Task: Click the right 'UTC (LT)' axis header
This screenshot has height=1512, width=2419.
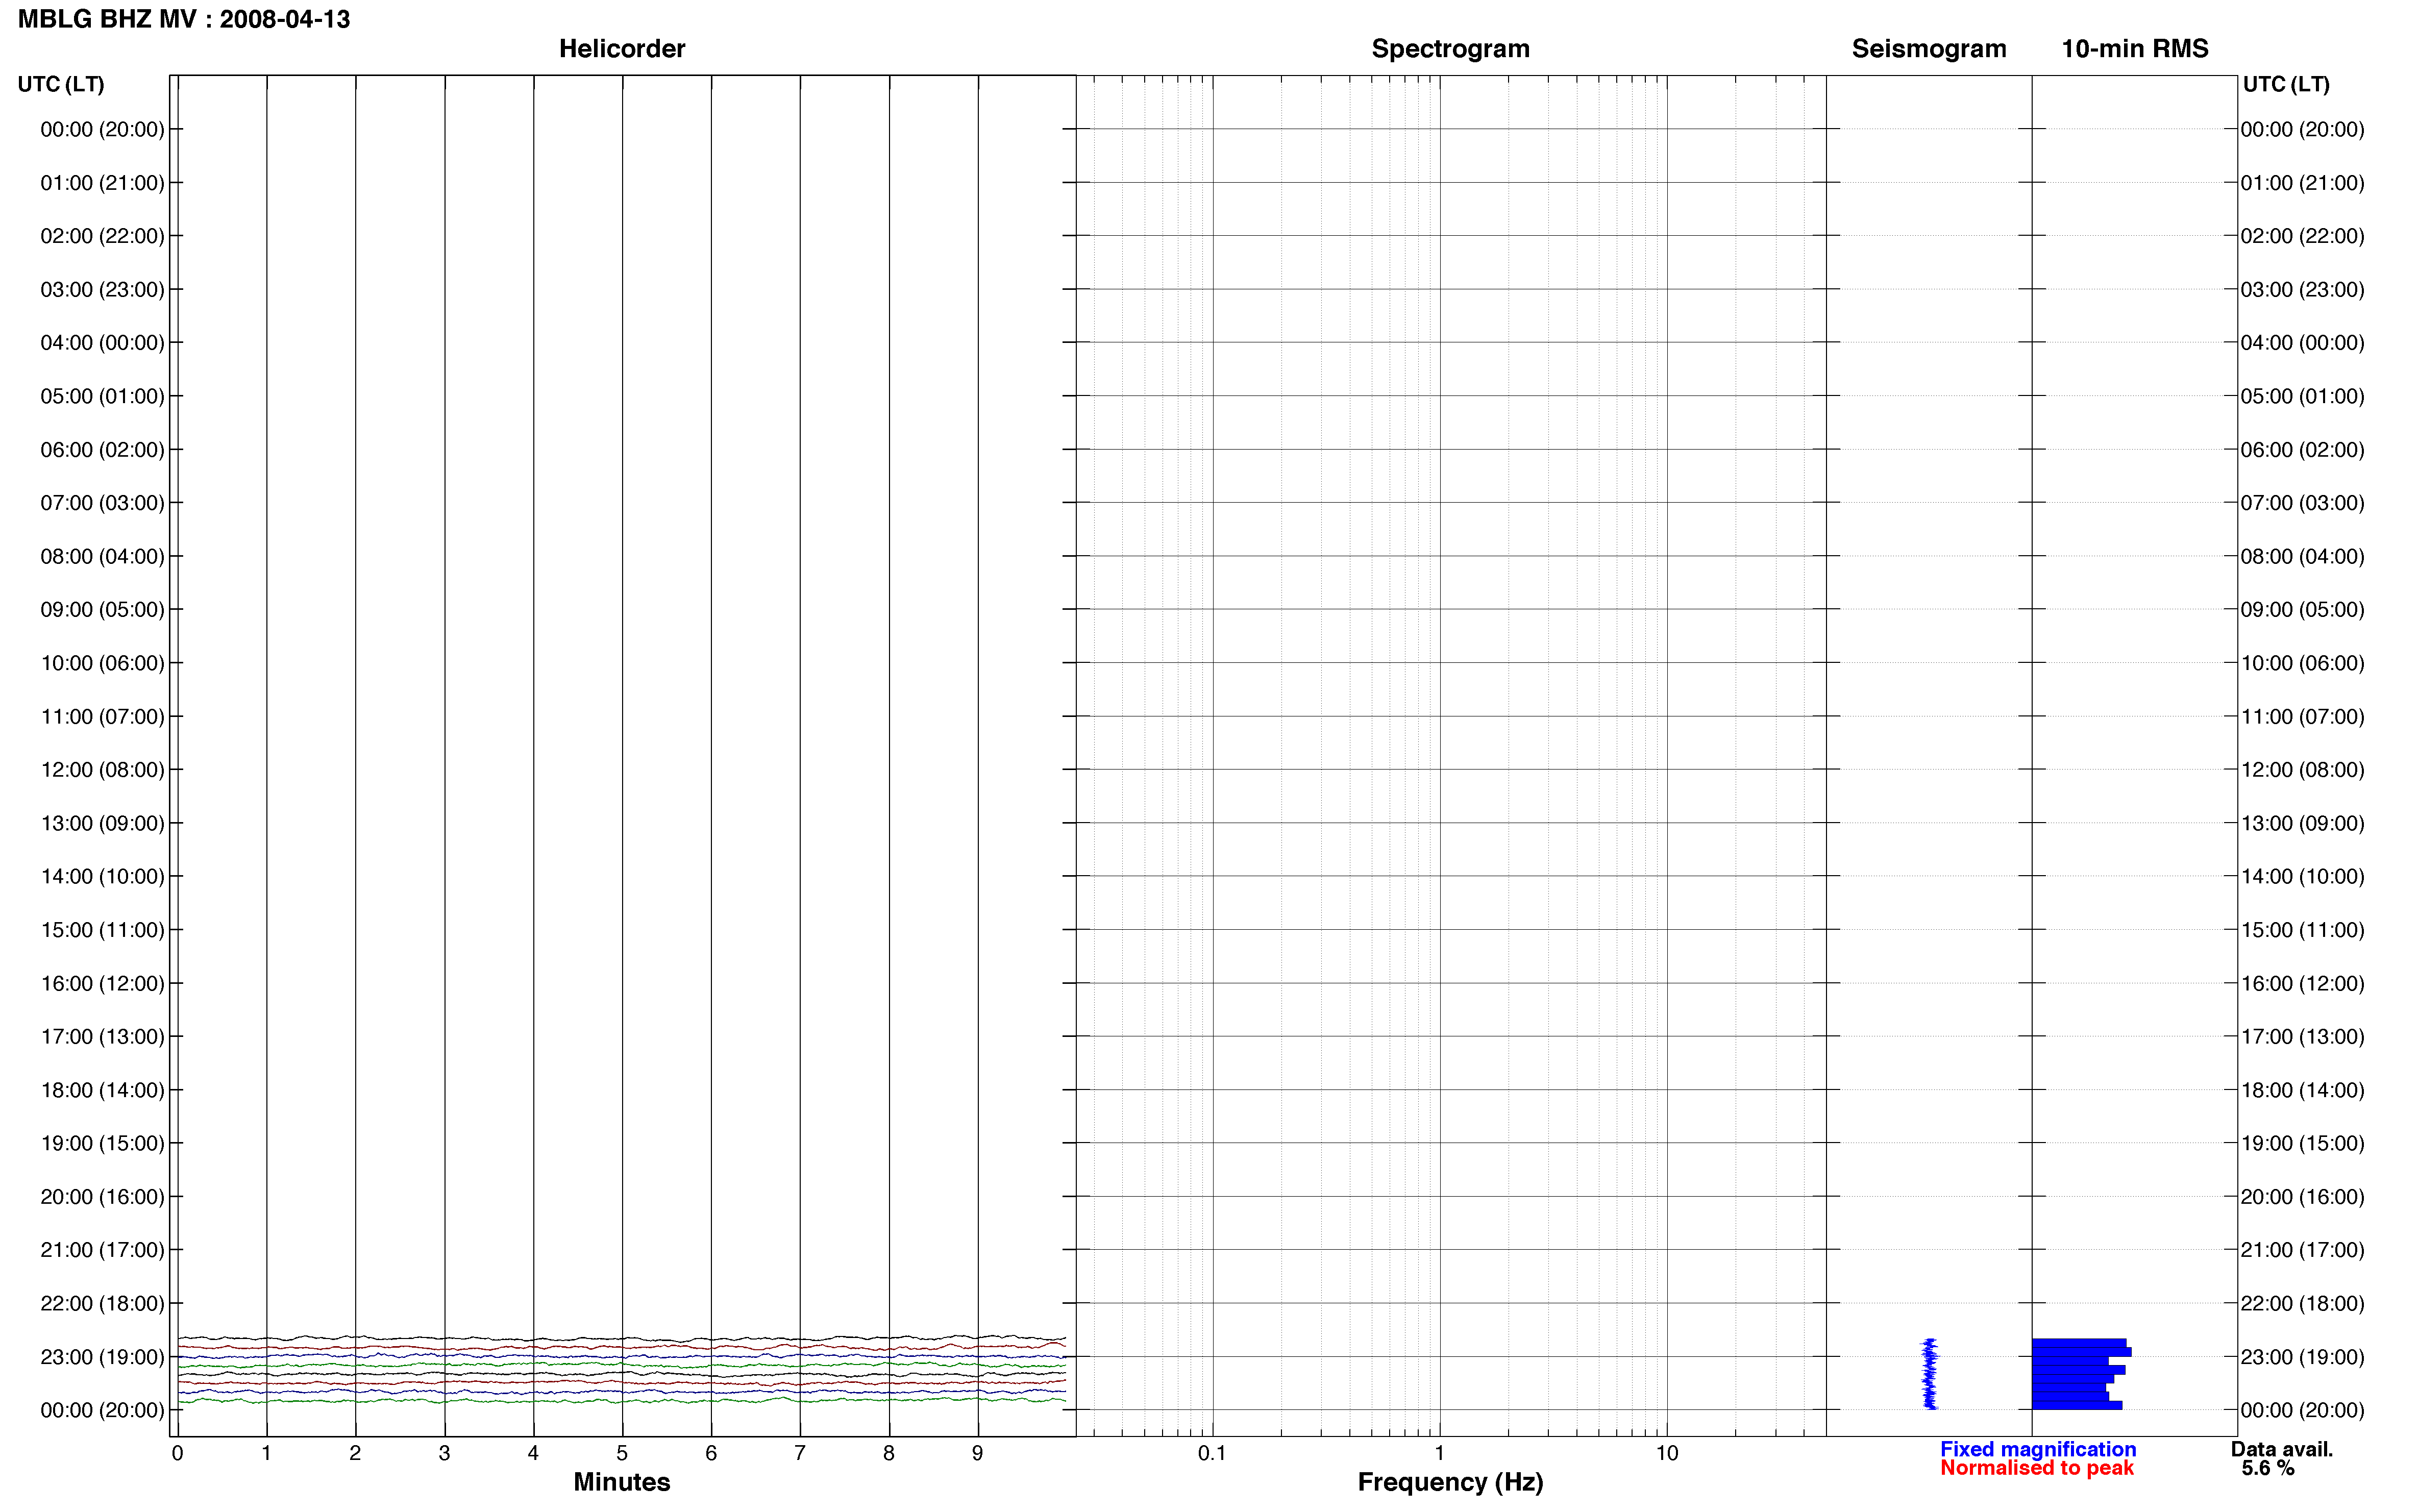Action: 2286,84
